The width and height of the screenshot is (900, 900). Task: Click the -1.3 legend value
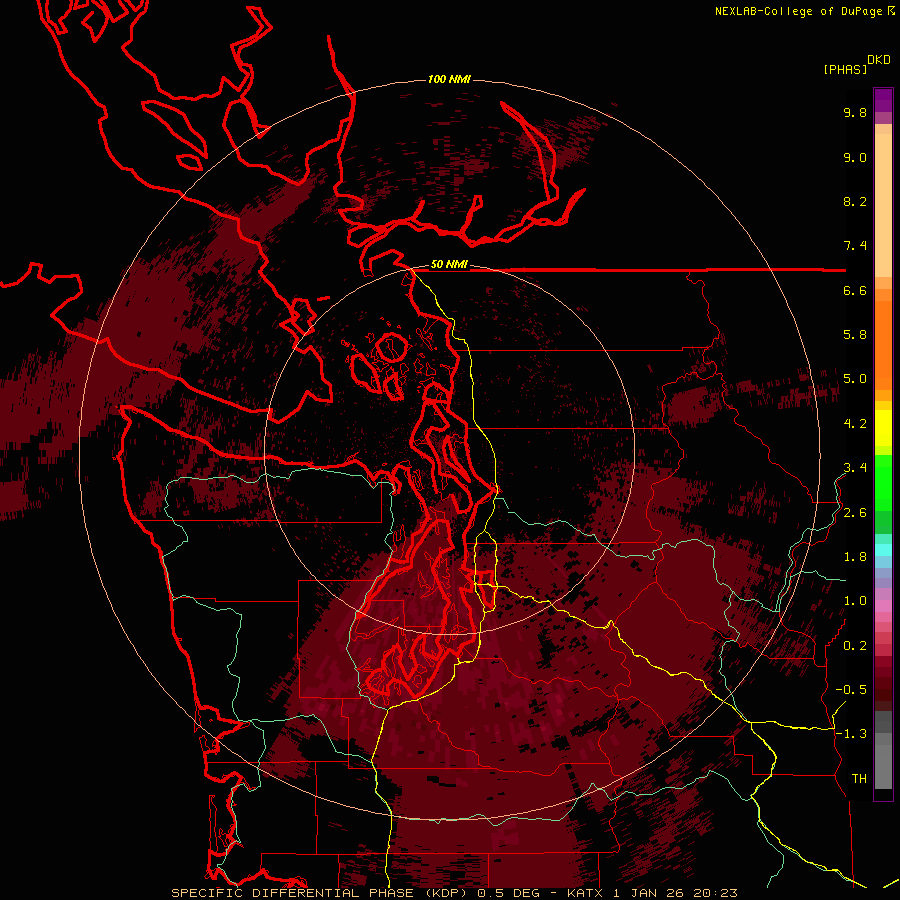coord(851,734)
